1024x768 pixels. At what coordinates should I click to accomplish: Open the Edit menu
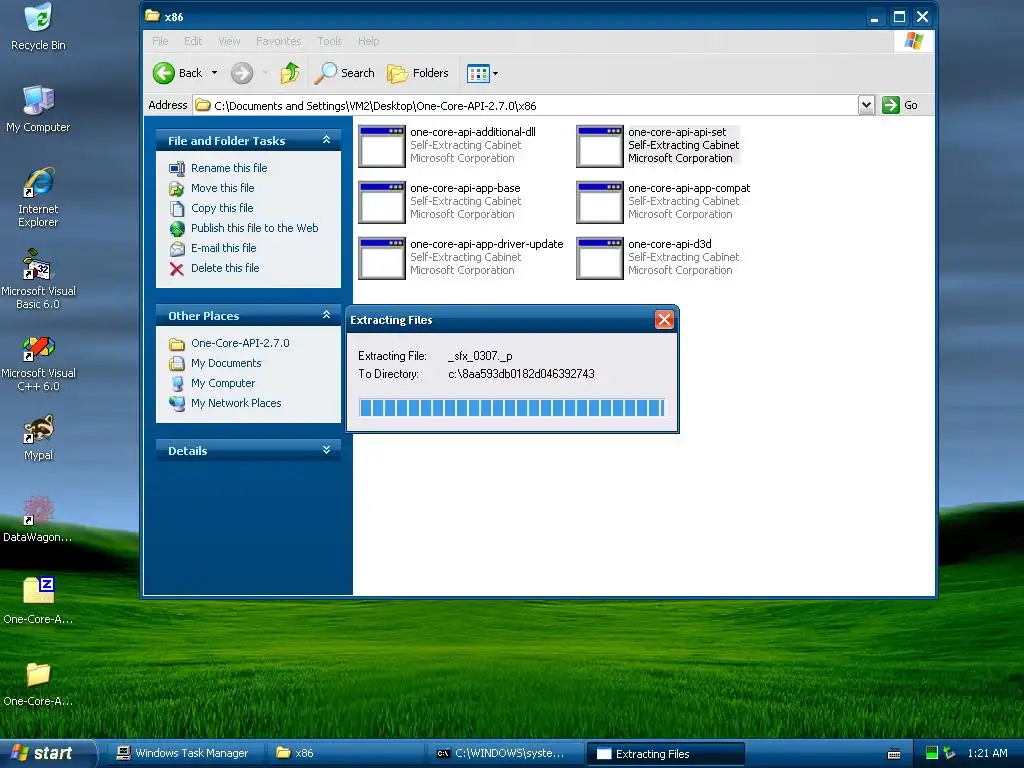coord(193,41)
